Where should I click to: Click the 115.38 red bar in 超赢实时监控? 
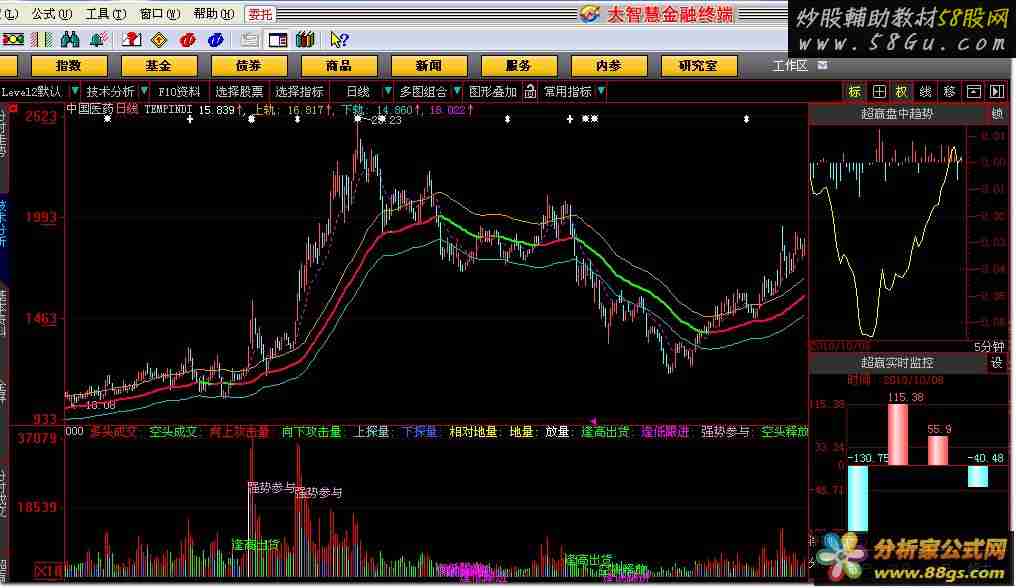tap(897, 434)
